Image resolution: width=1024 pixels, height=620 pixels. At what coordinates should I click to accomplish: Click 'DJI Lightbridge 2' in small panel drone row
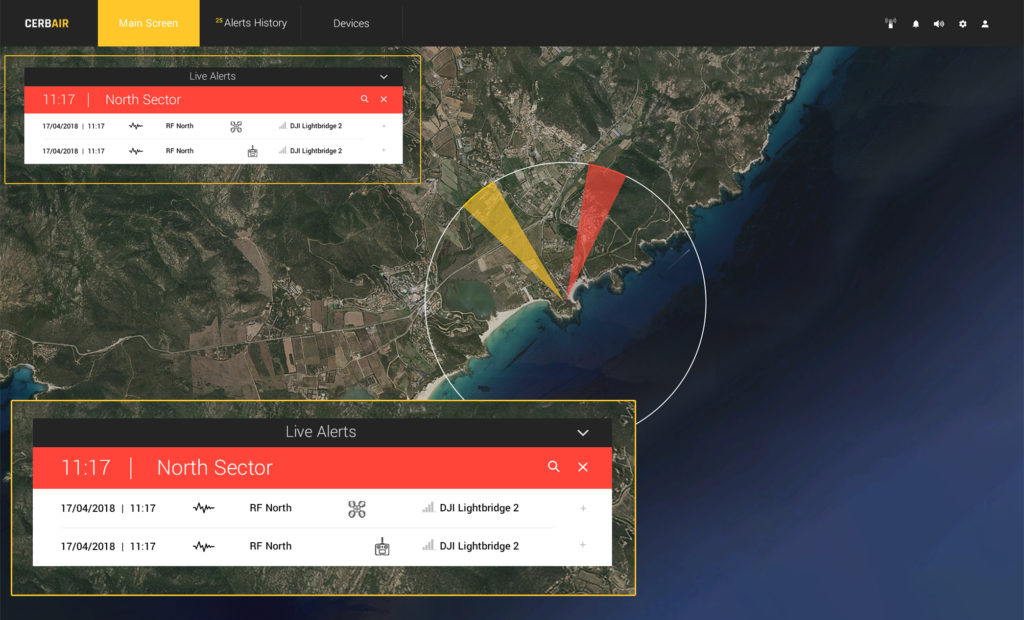316,126
